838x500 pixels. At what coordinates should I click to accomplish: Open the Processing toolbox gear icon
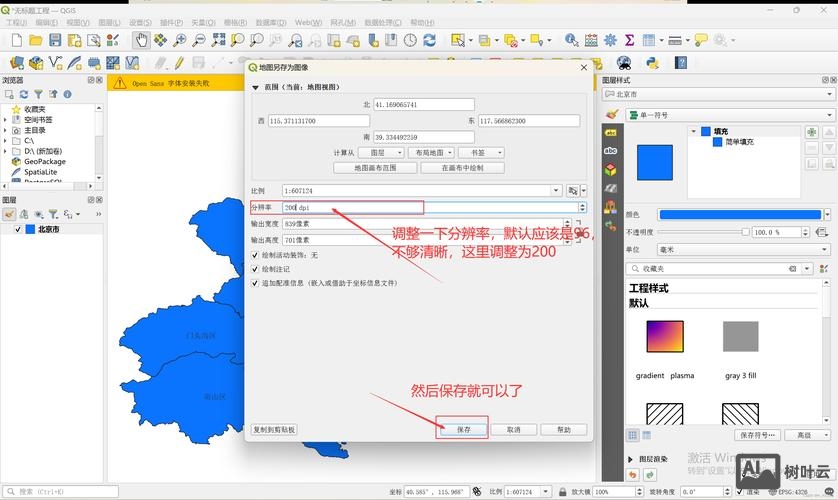coord(610,40)
